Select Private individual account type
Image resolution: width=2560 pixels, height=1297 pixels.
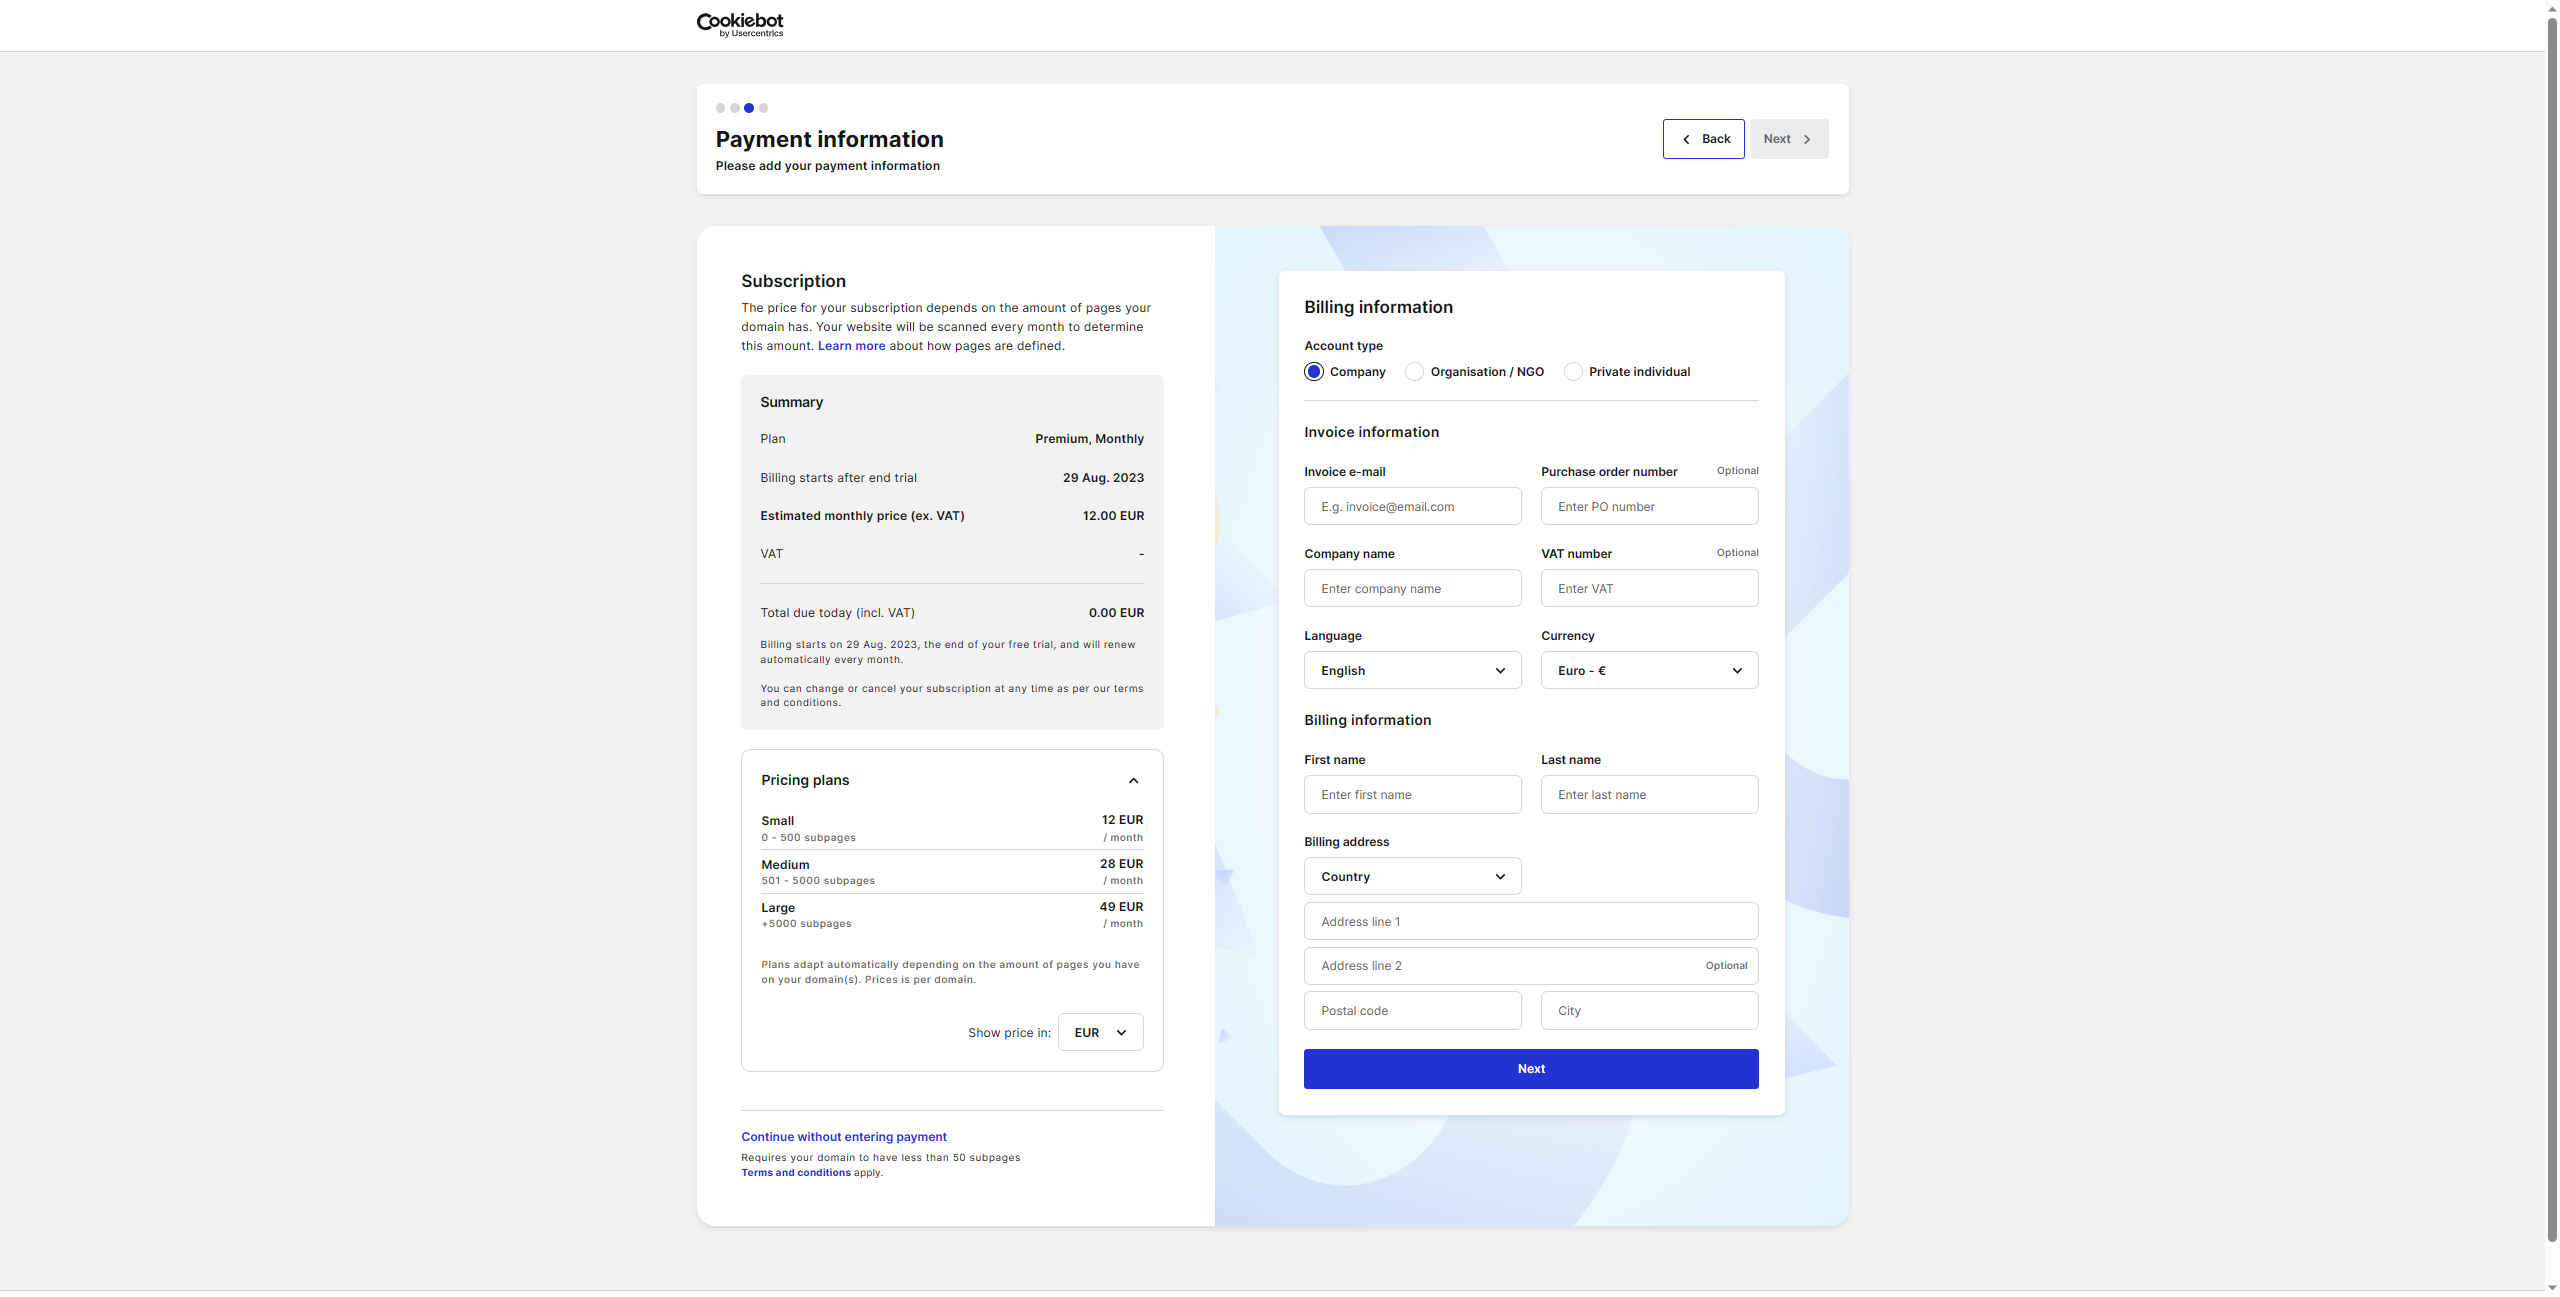tap(1572, 372)
